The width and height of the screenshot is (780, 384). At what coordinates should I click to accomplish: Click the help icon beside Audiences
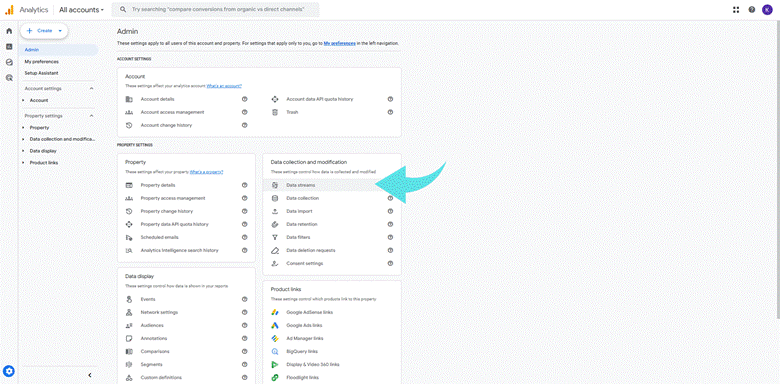244,325
